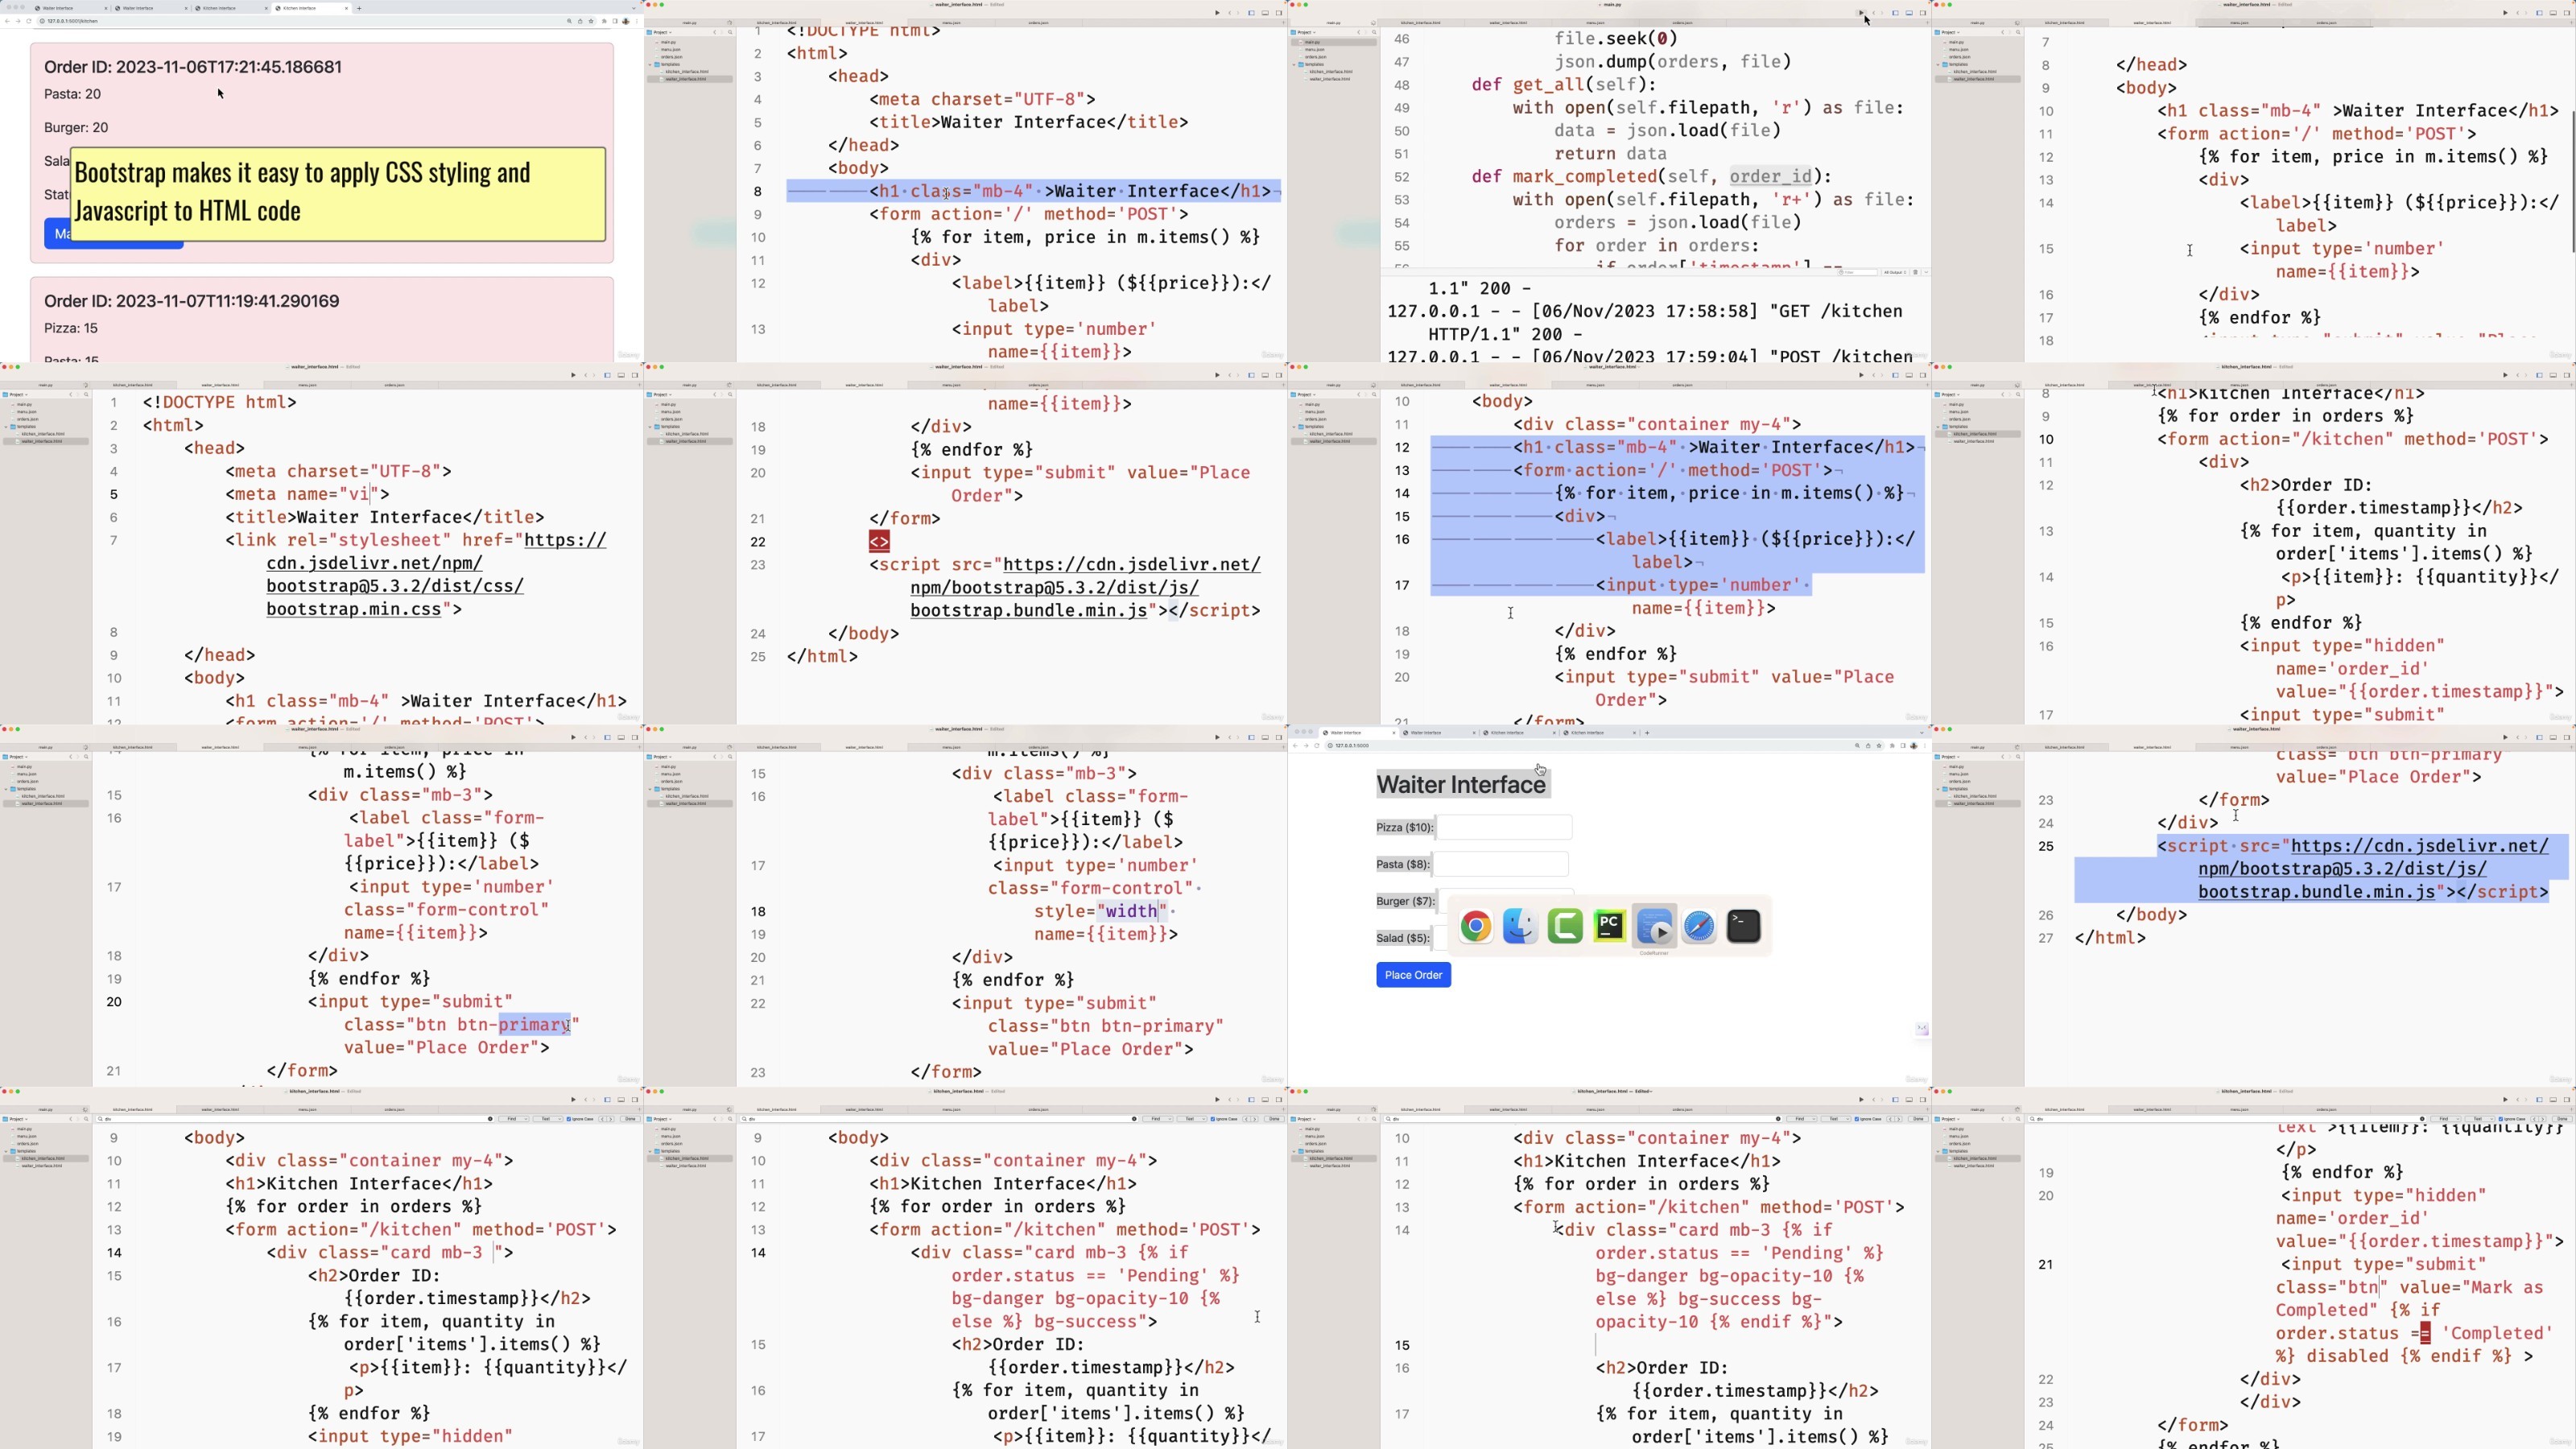
Task: Open Terminal from the app switcher
Action: pos(1743,926)
